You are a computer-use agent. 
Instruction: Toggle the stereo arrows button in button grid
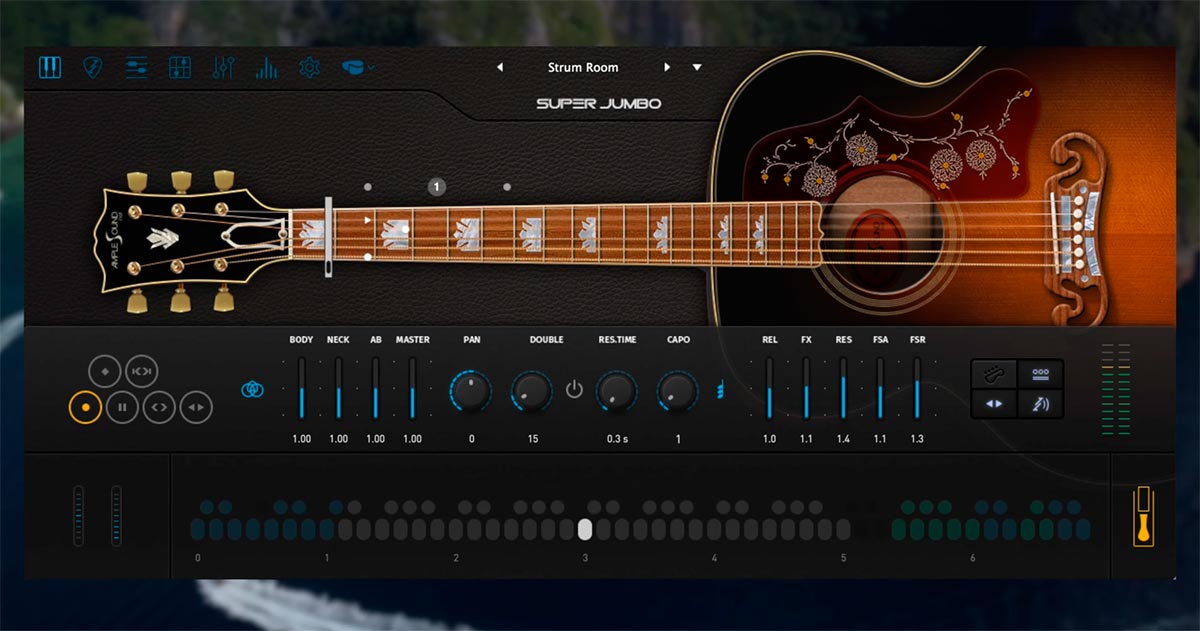[995, 404]
